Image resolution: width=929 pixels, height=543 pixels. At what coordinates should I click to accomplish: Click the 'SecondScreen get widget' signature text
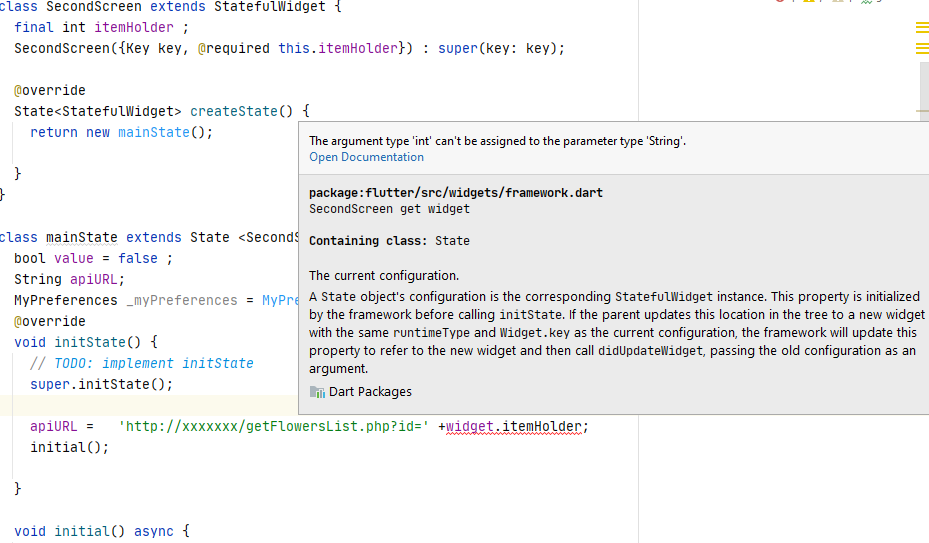(389, 209)
